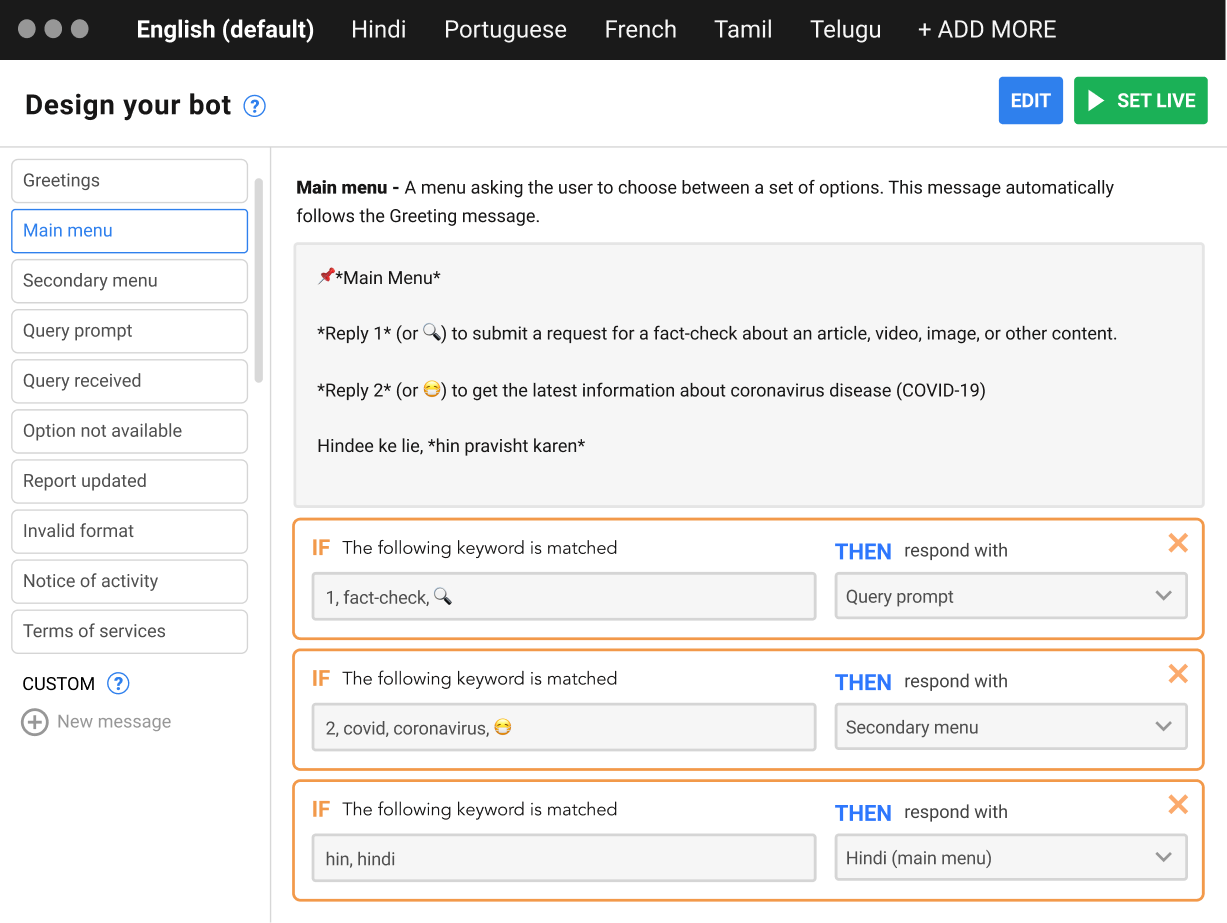Click the blue EDIT button
1227x923 pixels.
tap(1030, 101)
